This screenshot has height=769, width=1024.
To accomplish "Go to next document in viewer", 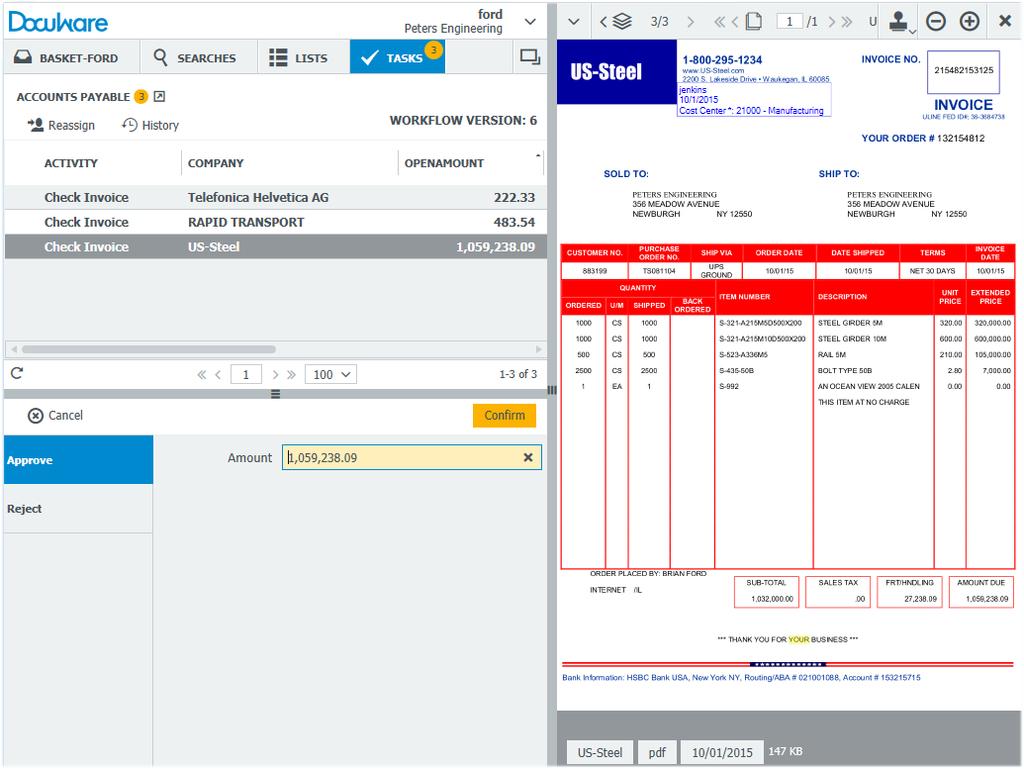I will pos(690,22).
